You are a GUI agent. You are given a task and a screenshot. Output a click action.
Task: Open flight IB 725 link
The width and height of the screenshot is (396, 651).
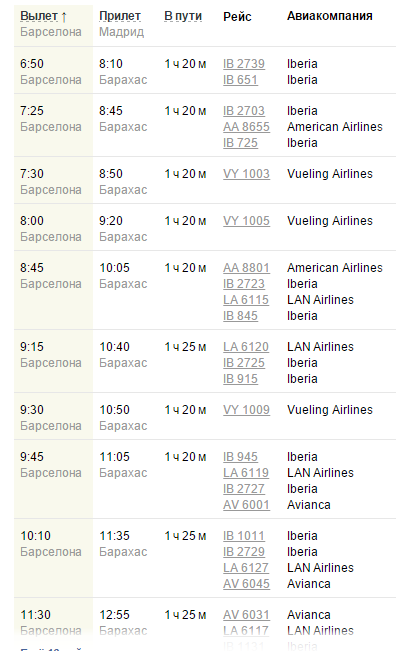click(240, 143)
